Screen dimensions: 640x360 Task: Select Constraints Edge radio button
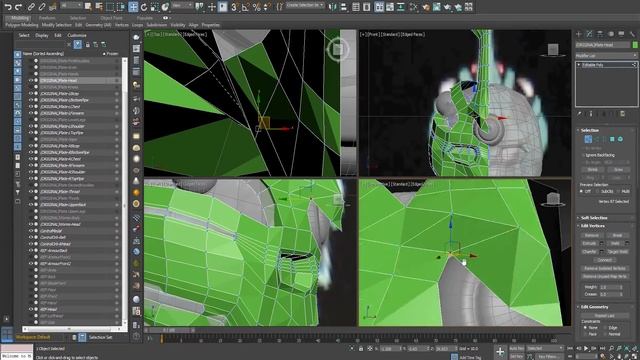[605, 327]
